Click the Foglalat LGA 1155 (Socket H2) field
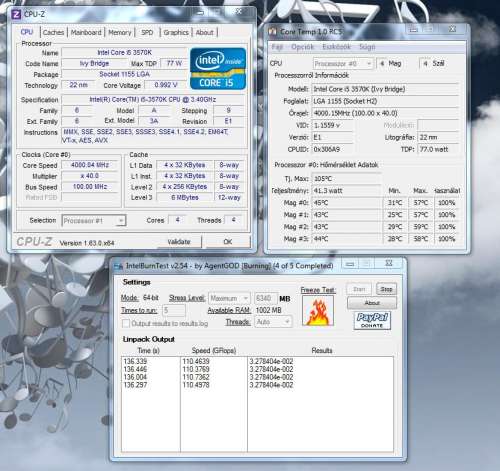The image size is (500, 471). pyautogui.click(x=385, y=101)
